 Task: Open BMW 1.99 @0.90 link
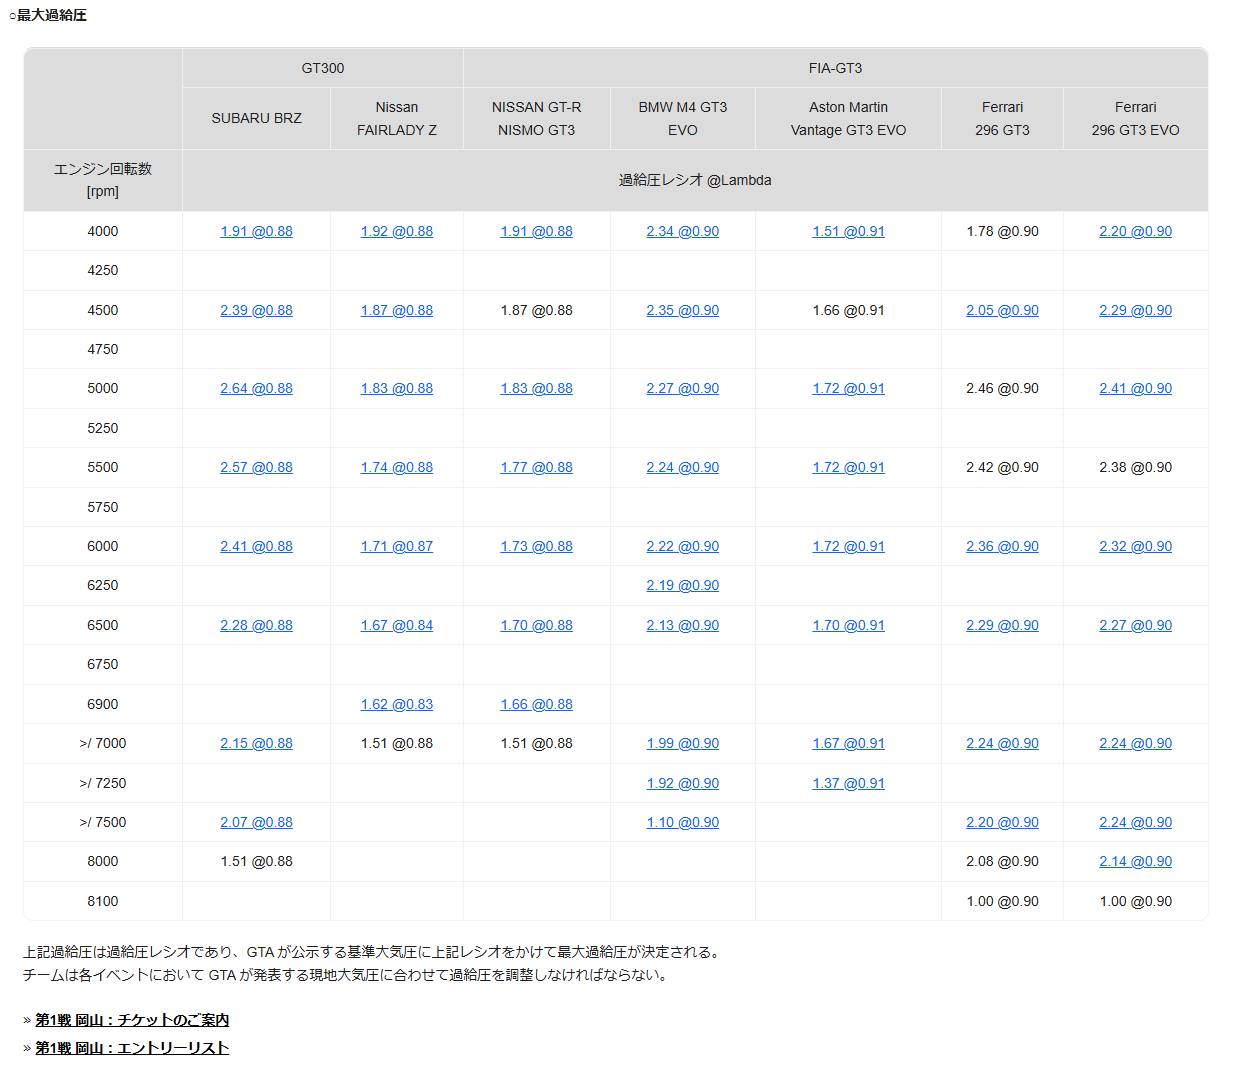pos(683,743)
